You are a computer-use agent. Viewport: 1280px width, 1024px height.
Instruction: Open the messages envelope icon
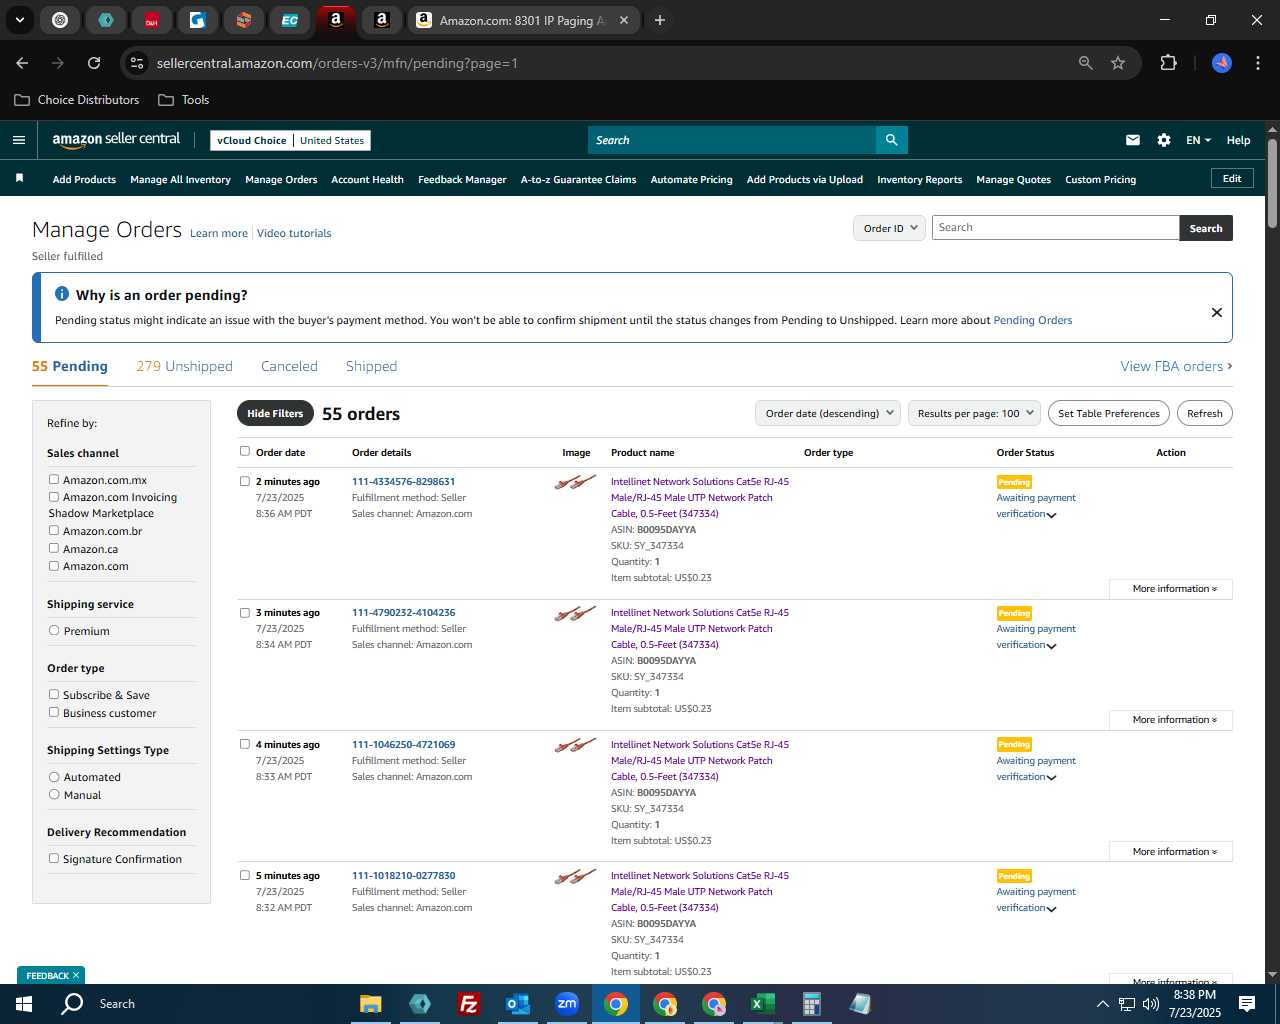click(1133, 140)
